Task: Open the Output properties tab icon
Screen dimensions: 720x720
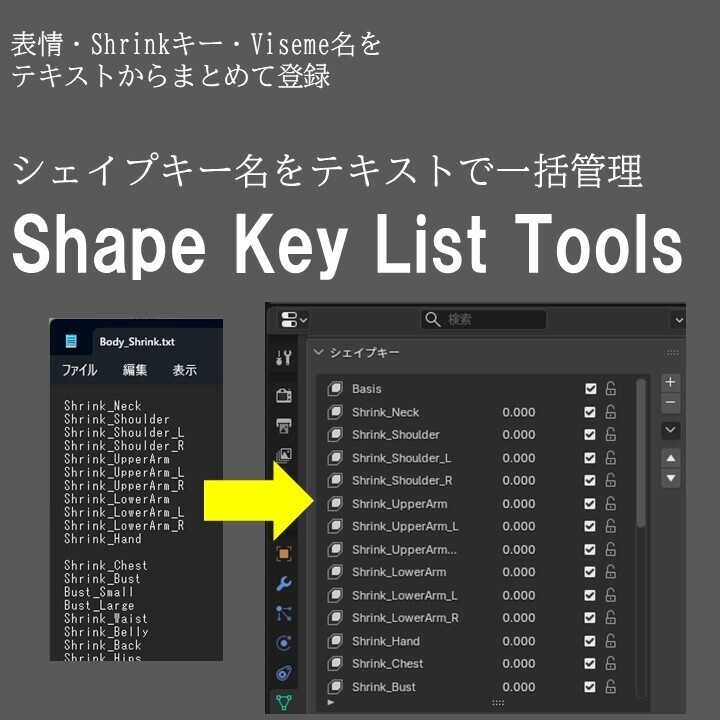Action: 284,426
